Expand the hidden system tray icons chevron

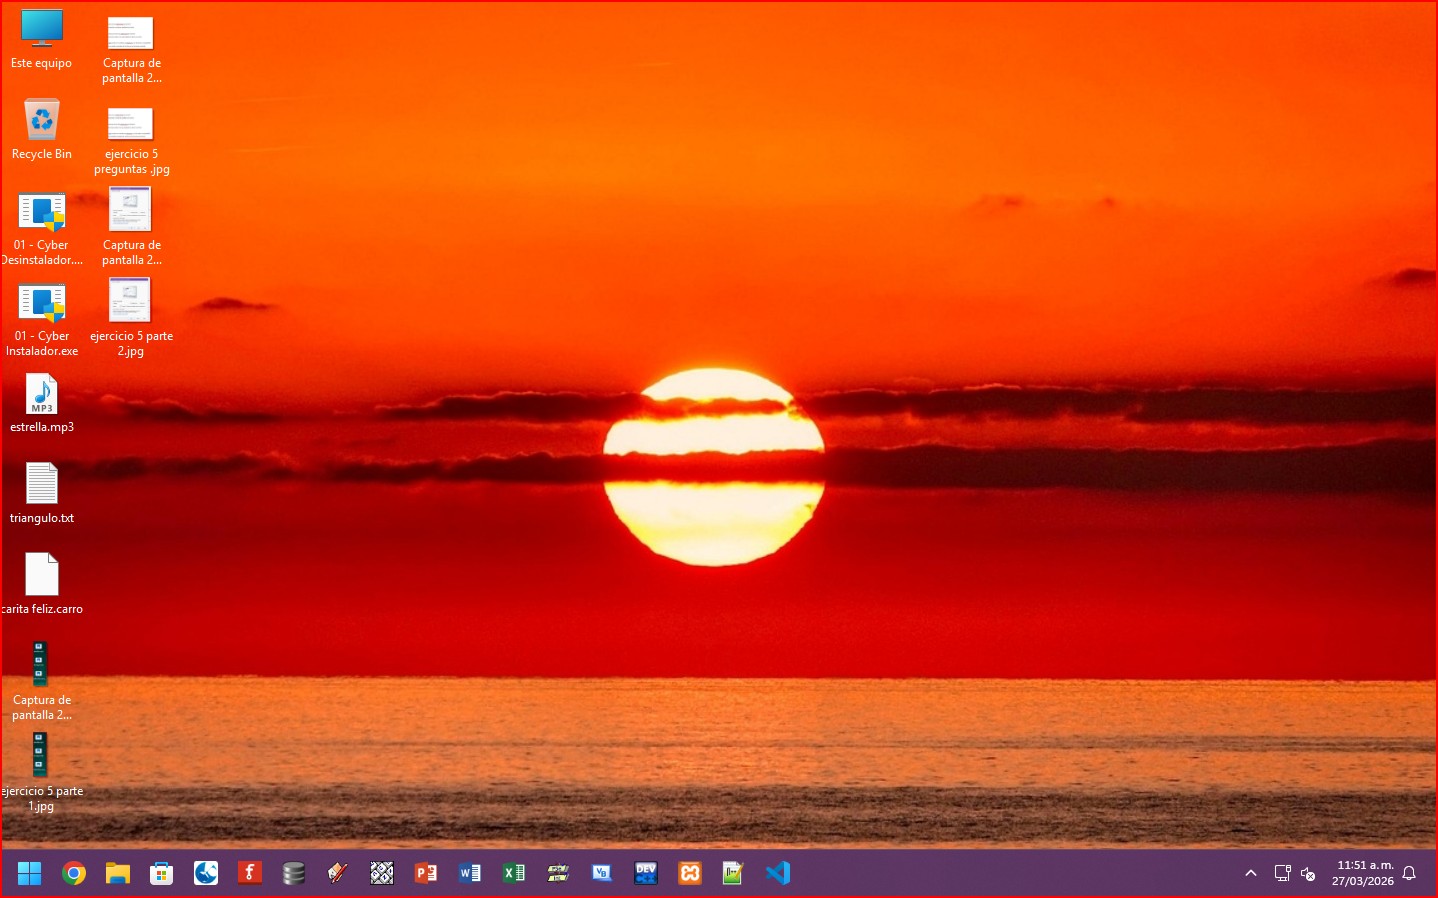1250,873
